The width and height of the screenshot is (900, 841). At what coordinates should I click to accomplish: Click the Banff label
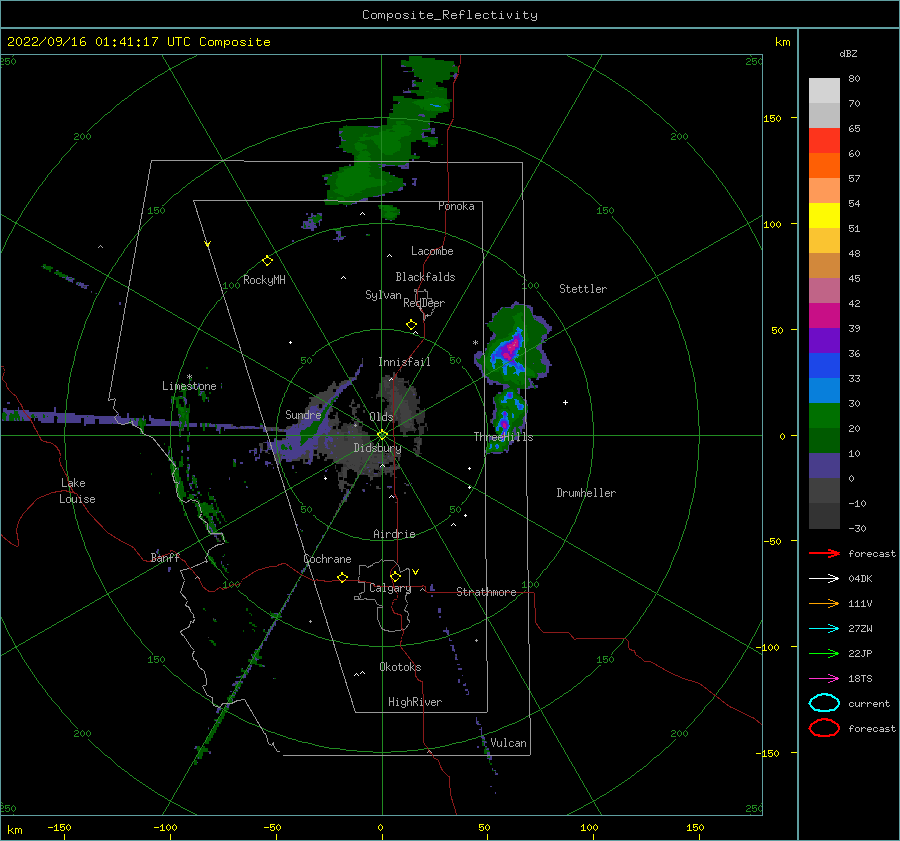point(165,557)
